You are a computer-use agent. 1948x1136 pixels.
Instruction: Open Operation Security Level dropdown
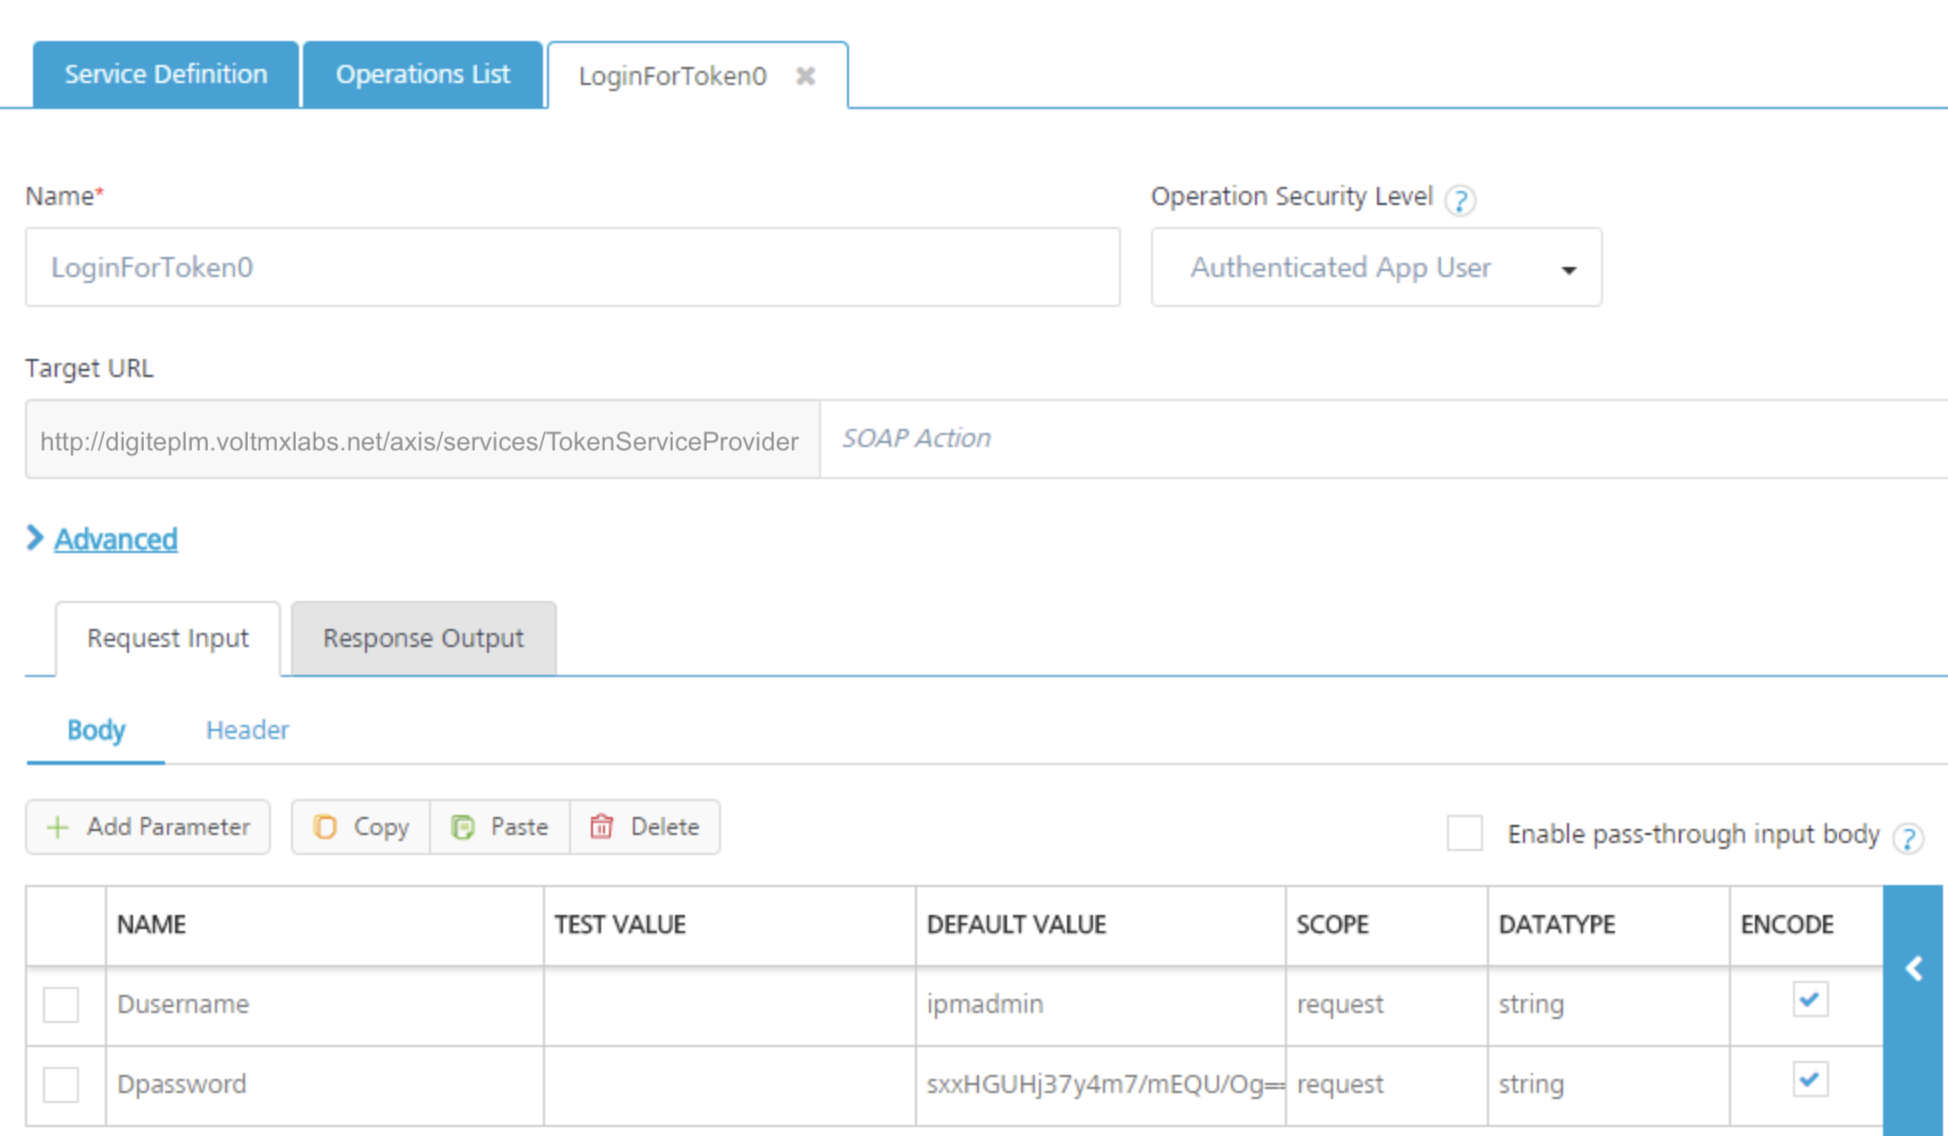pos(1376,268)
